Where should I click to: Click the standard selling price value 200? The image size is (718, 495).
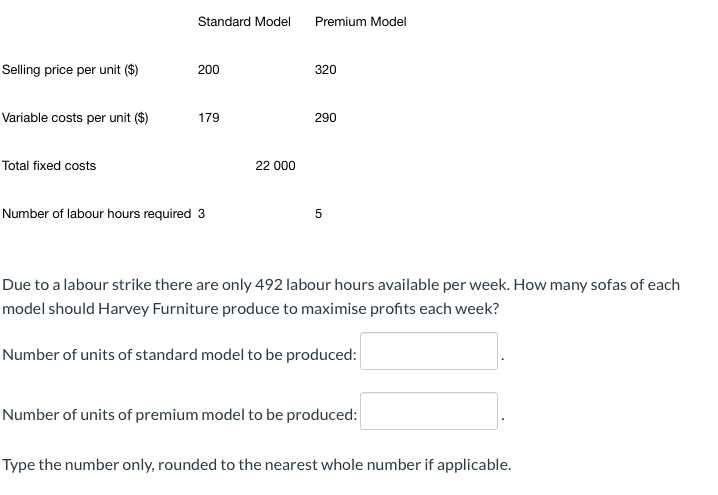pos(208,70)
